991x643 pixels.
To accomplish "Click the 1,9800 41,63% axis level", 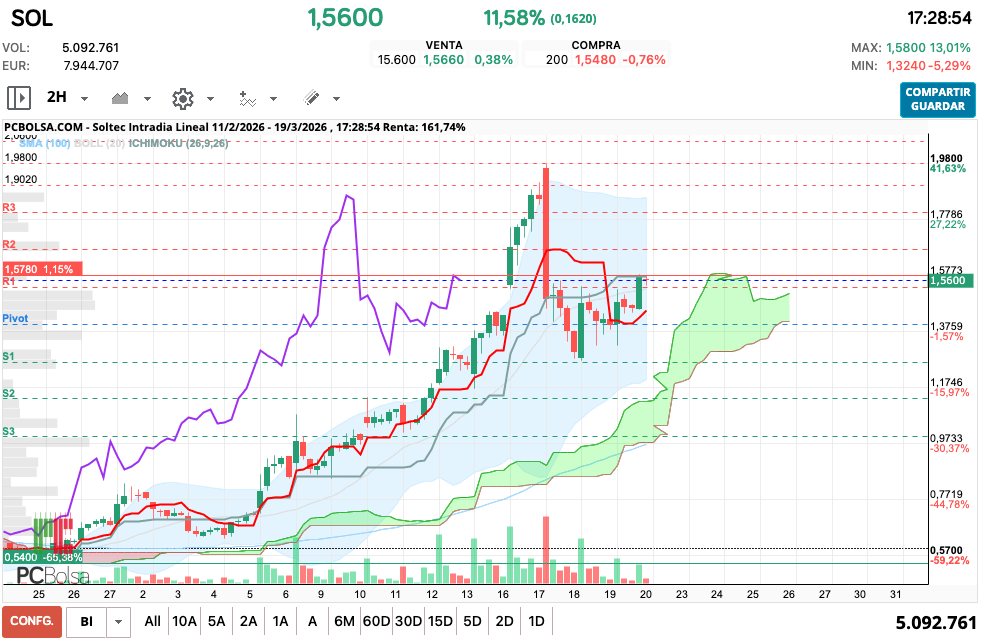I will coord(947,164).
